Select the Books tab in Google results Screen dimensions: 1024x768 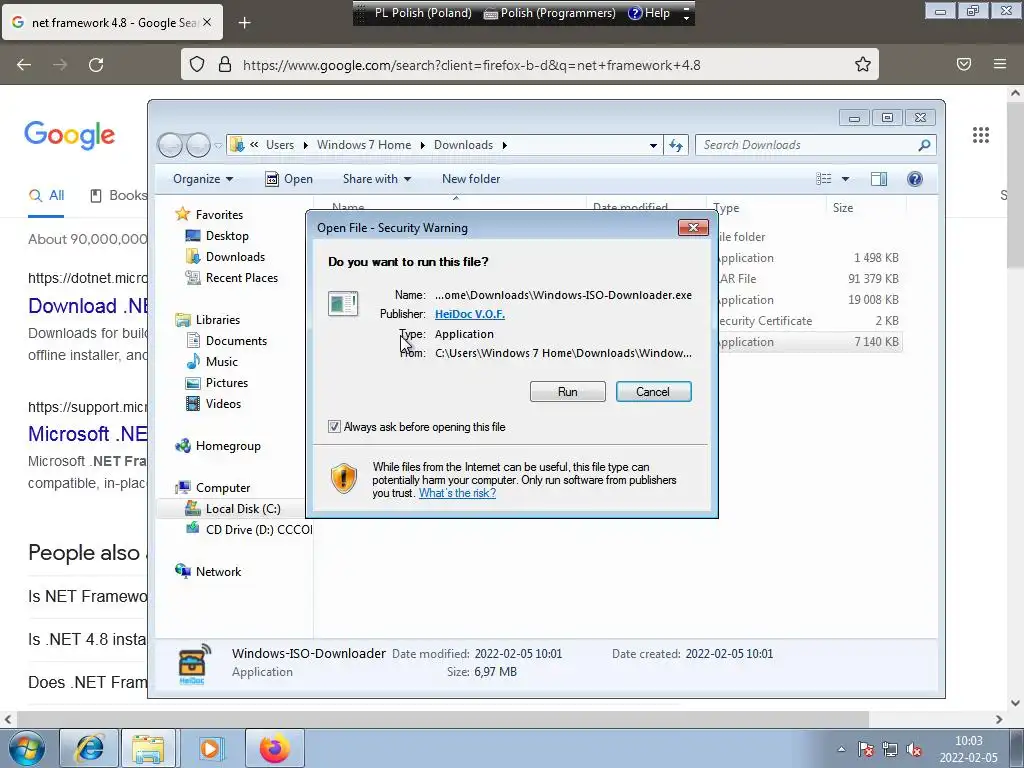point(118,195)
